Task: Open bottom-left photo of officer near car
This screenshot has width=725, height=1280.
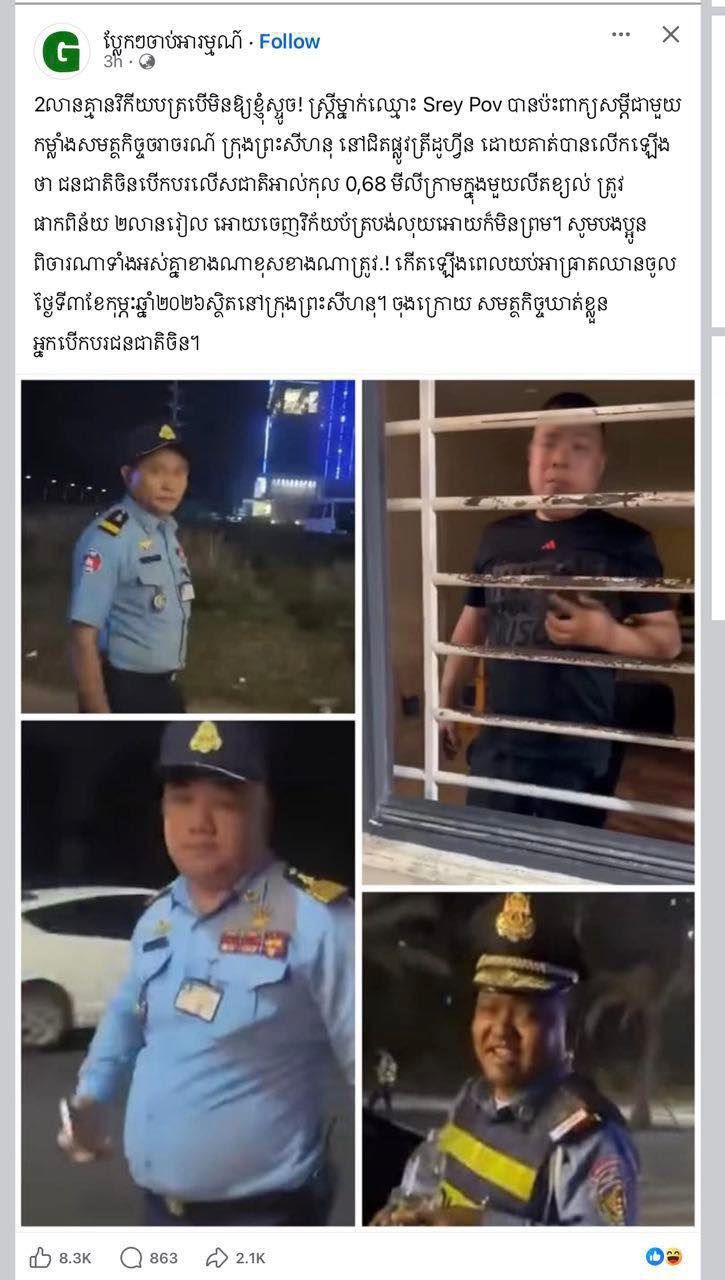Action: pos(188,973)
